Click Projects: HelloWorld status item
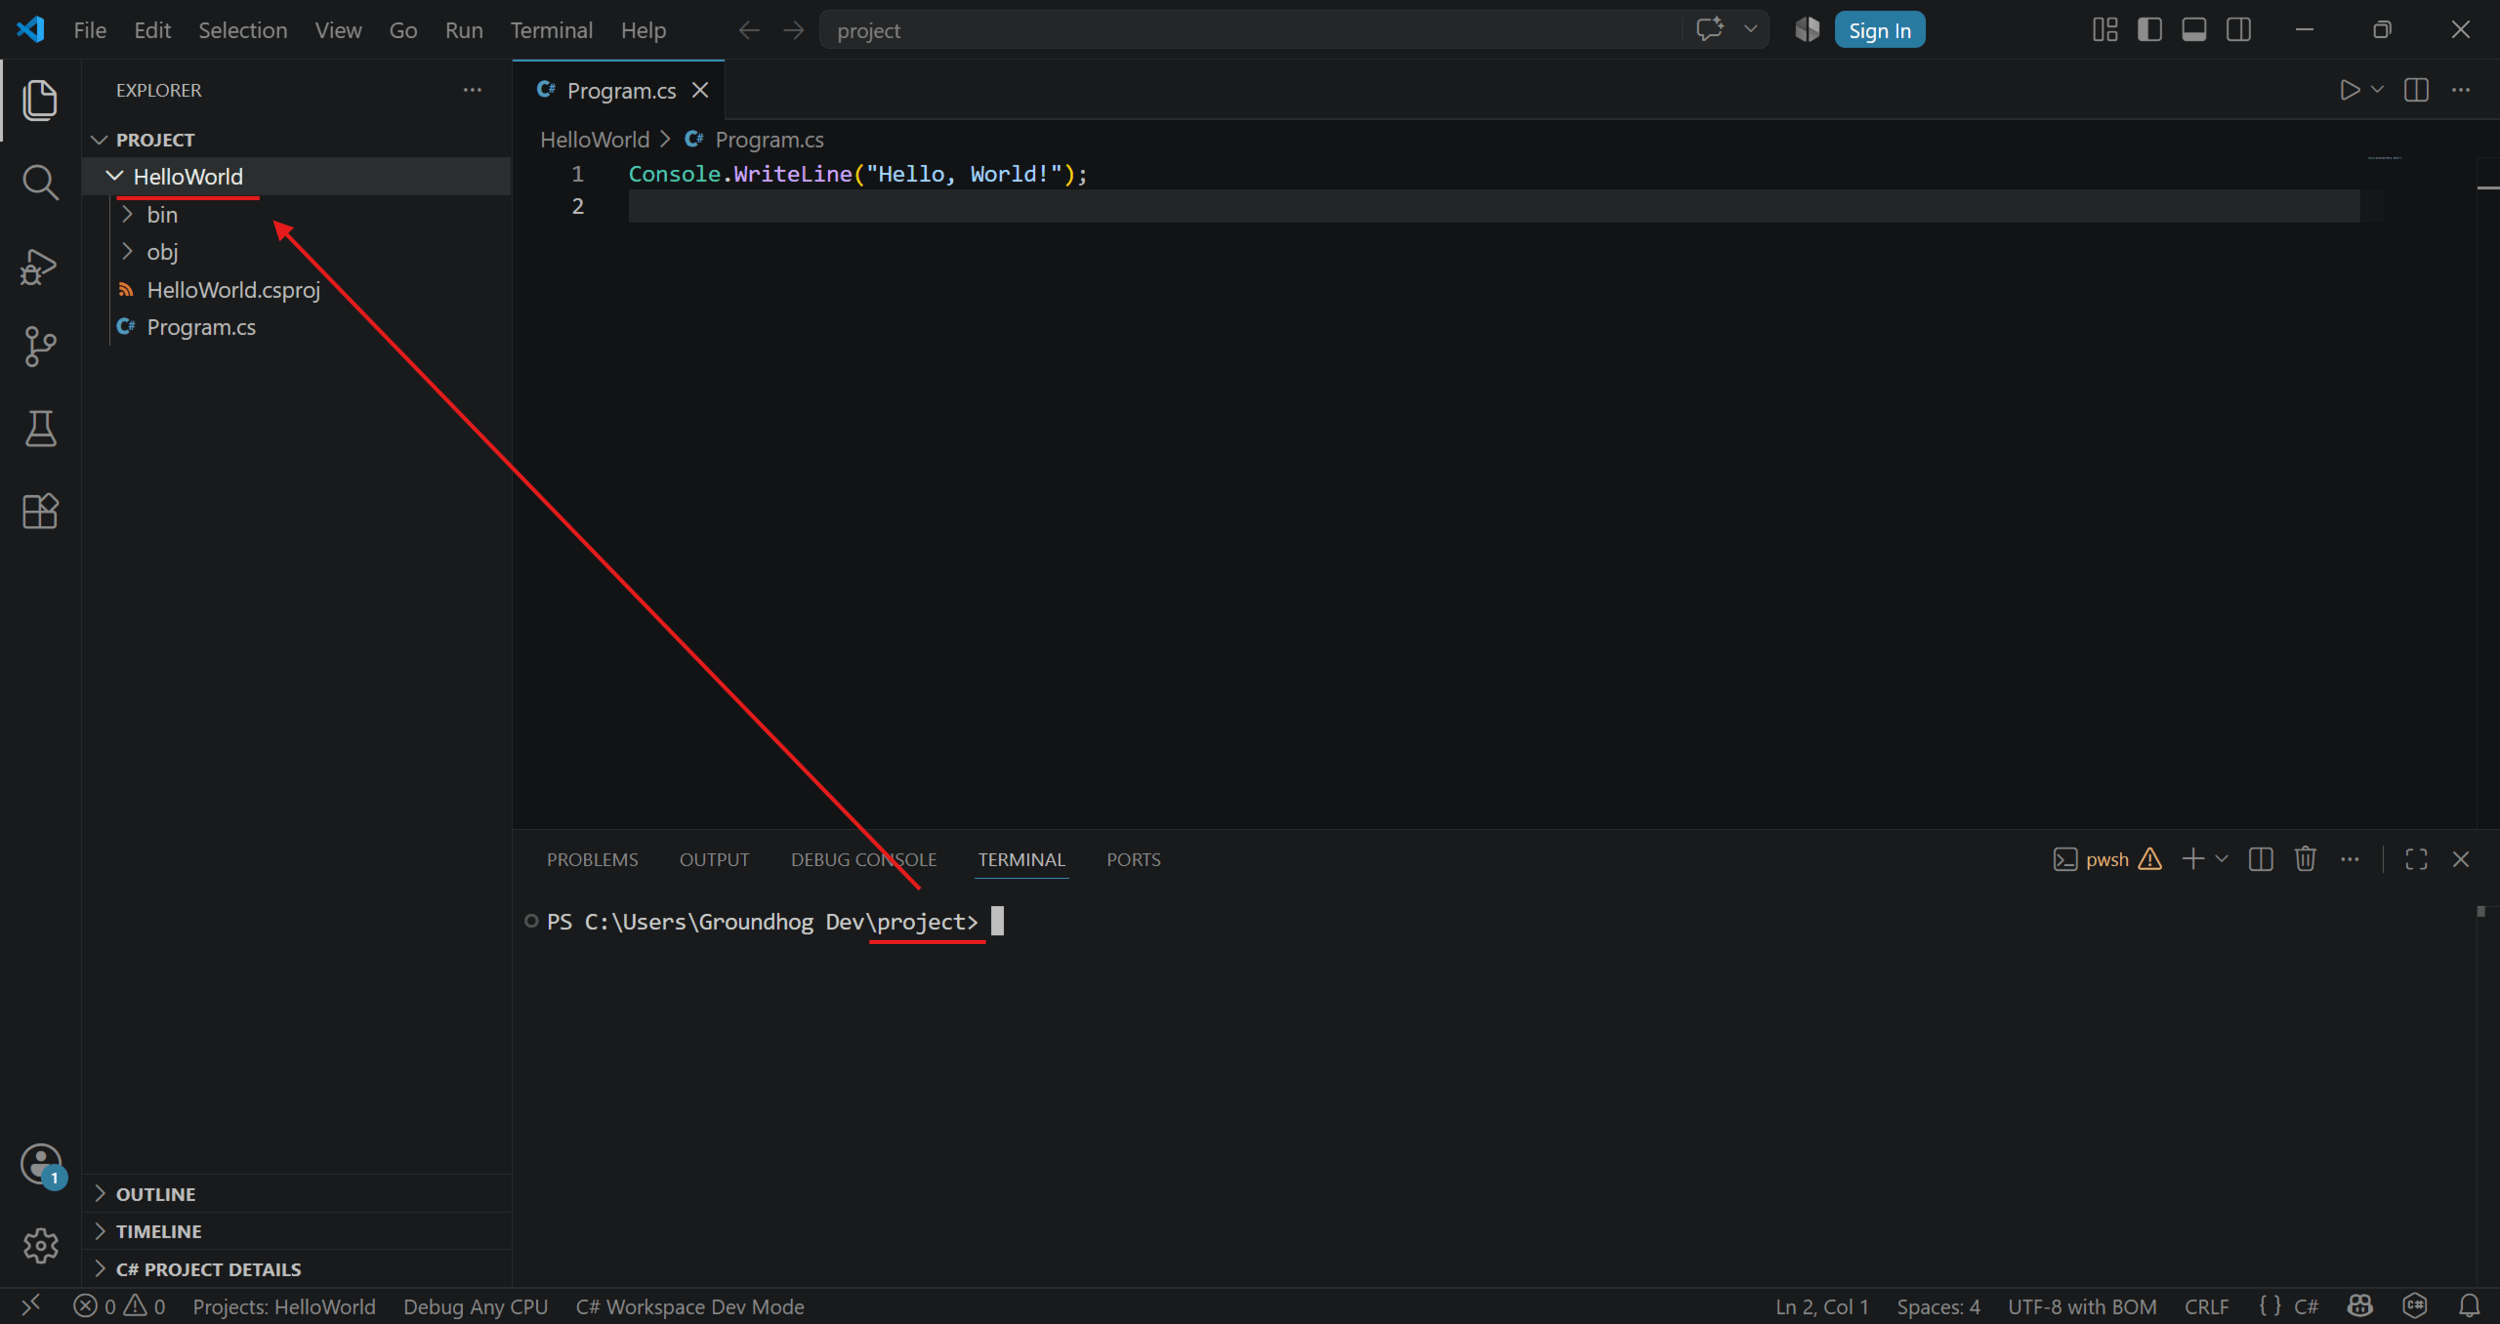The image size is (2500, 1324). tap(284, 1306)
